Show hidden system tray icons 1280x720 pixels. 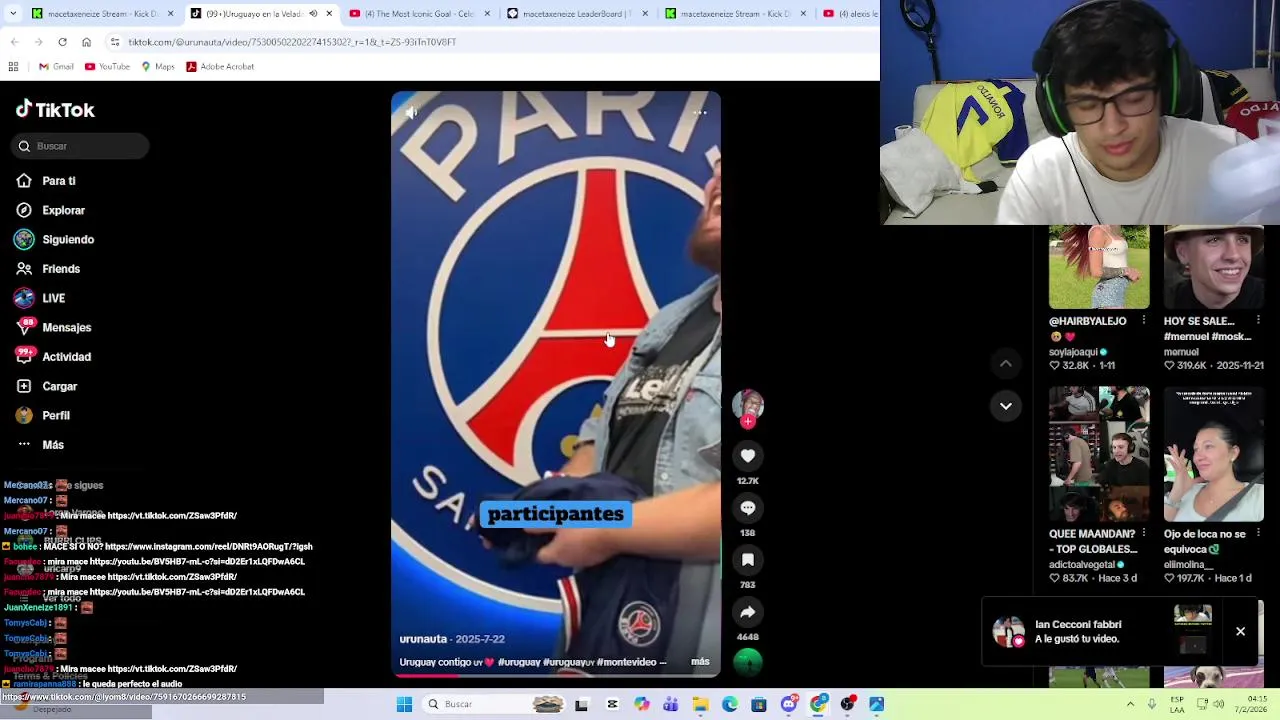click(x=1130, y=704)
